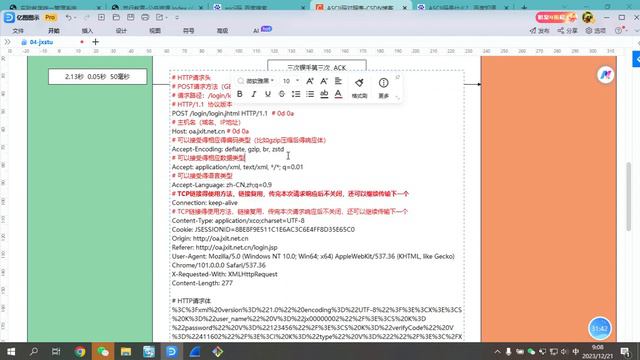Expand the blue right-side panel handle
The height and width of the screenshot is (360, 640).
click(x=636, y=59)
